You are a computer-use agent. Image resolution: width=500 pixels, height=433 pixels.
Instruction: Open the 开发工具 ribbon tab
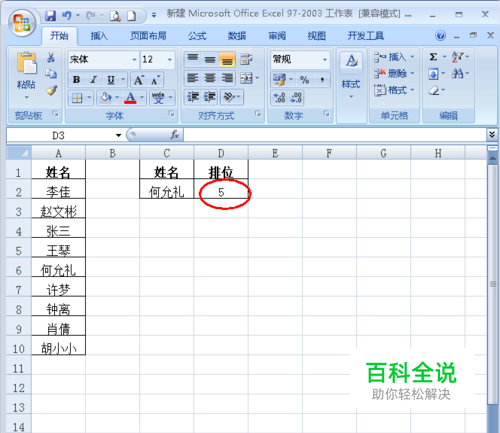(365, 36)
